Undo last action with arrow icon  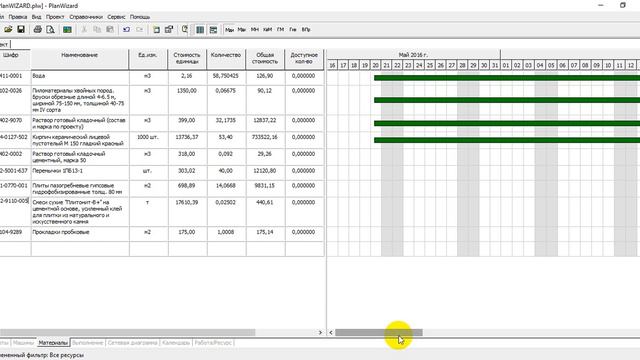tap(127, 29)
